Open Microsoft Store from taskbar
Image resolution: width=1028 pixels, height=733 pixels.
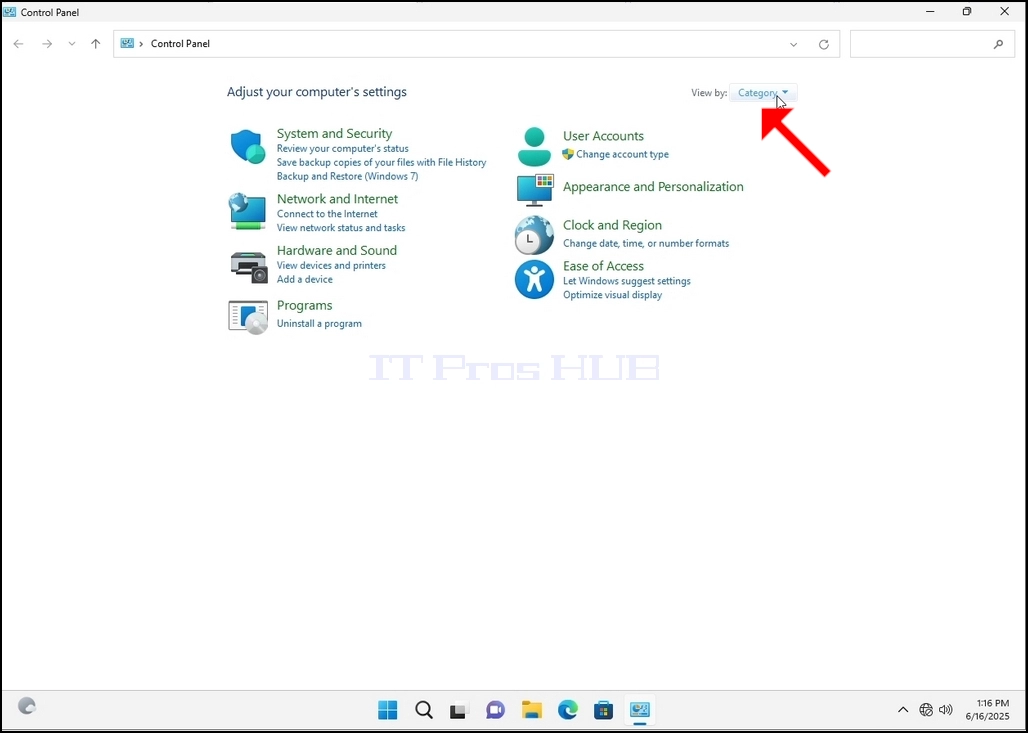[603, 710]
